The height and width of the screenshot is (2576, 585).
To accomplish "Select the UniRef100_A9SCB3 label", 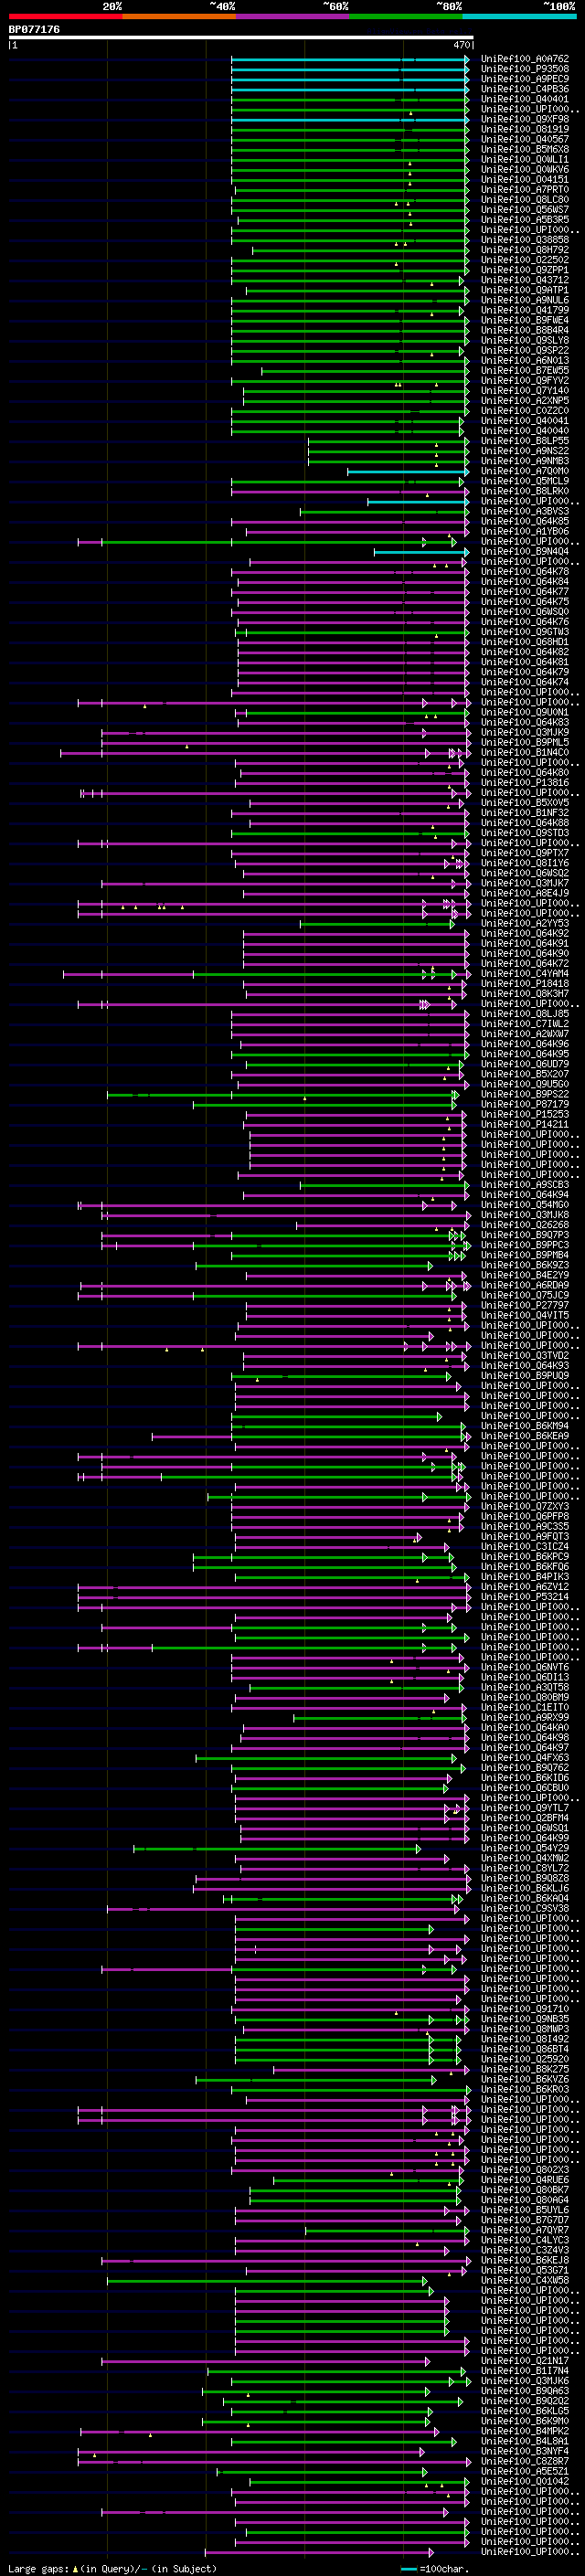I will click(x=525, y=1185).
